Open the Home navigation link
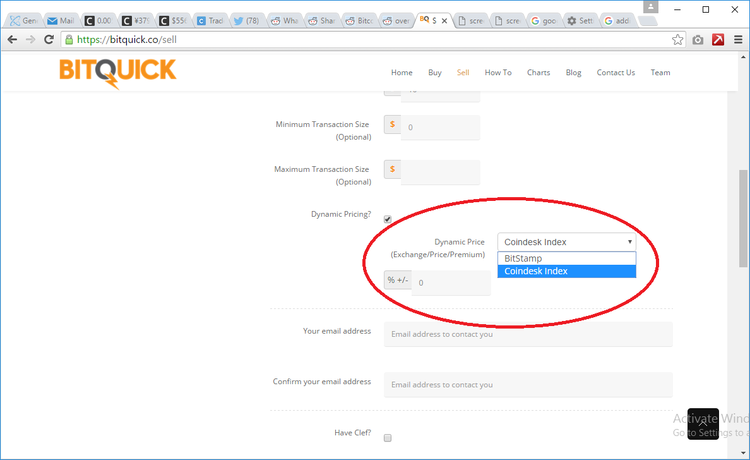The height and width of the screenshot is (460, 750). tap(402, 73)
